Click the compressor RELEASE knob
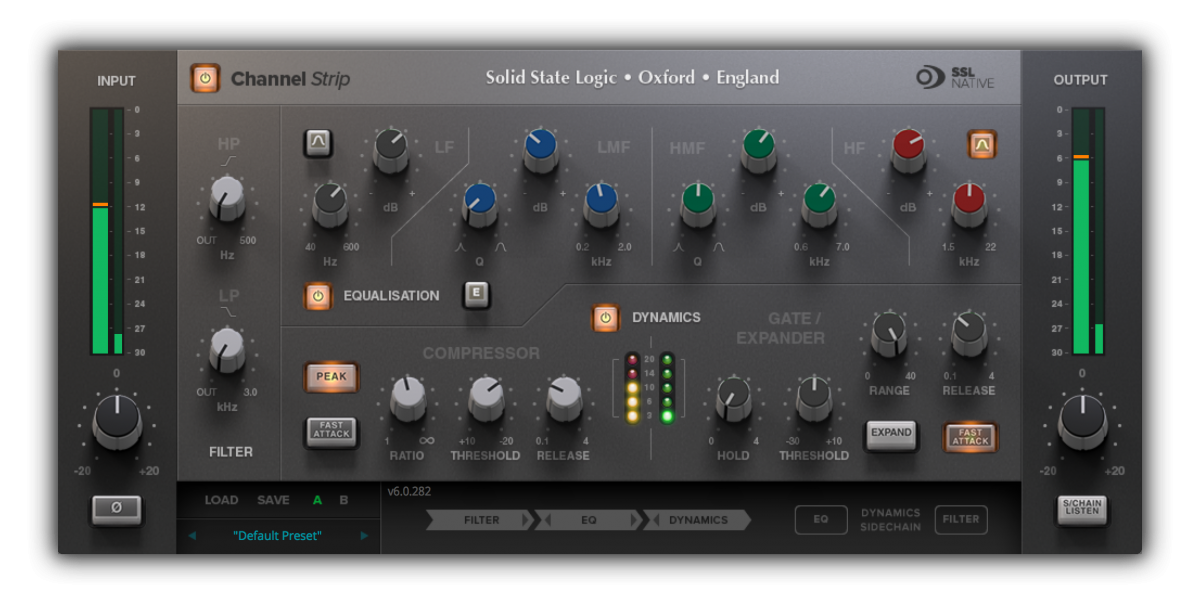 [x=564, y=399]
